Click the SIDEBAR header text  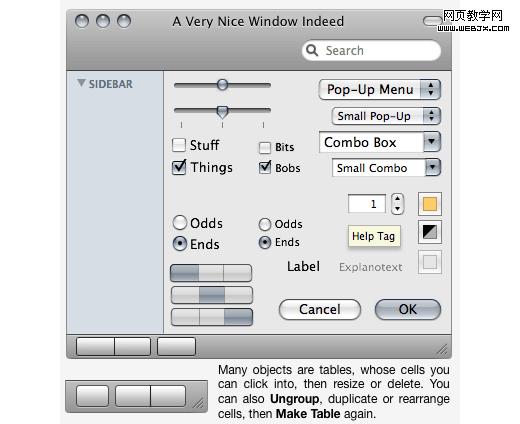coord(111,84)
